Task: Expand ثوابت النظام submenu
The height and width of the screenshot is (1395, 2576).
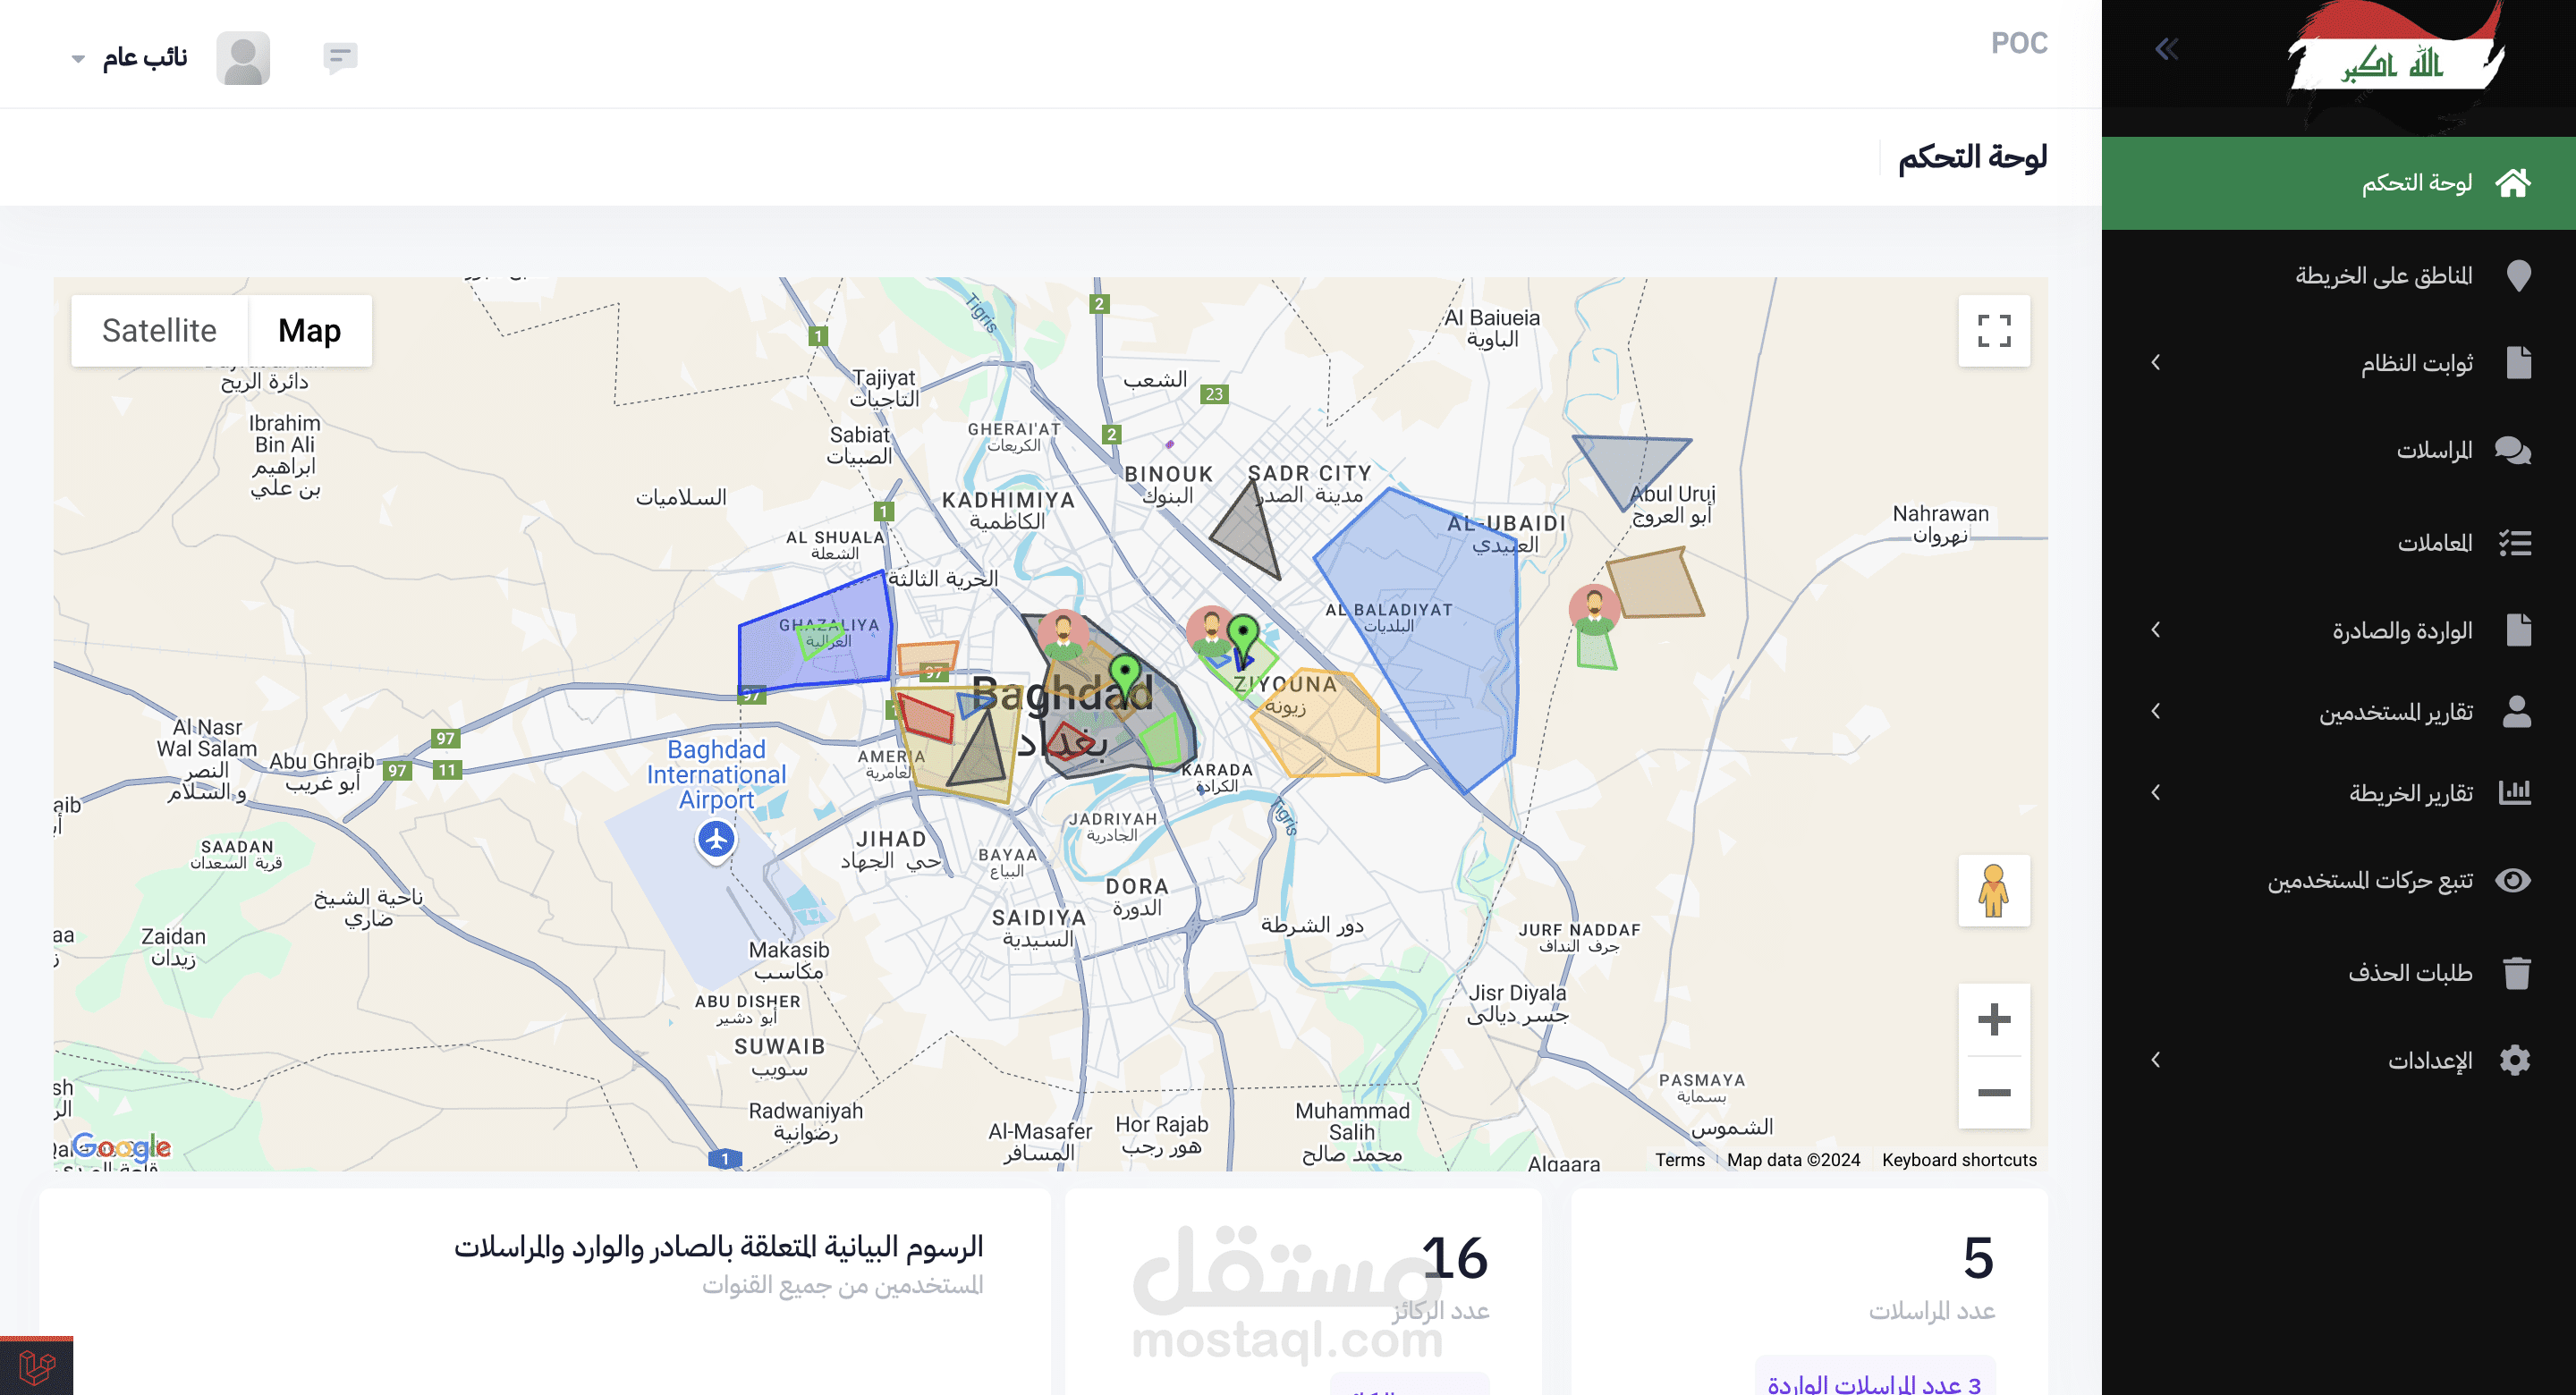Action: [2156, 362]
